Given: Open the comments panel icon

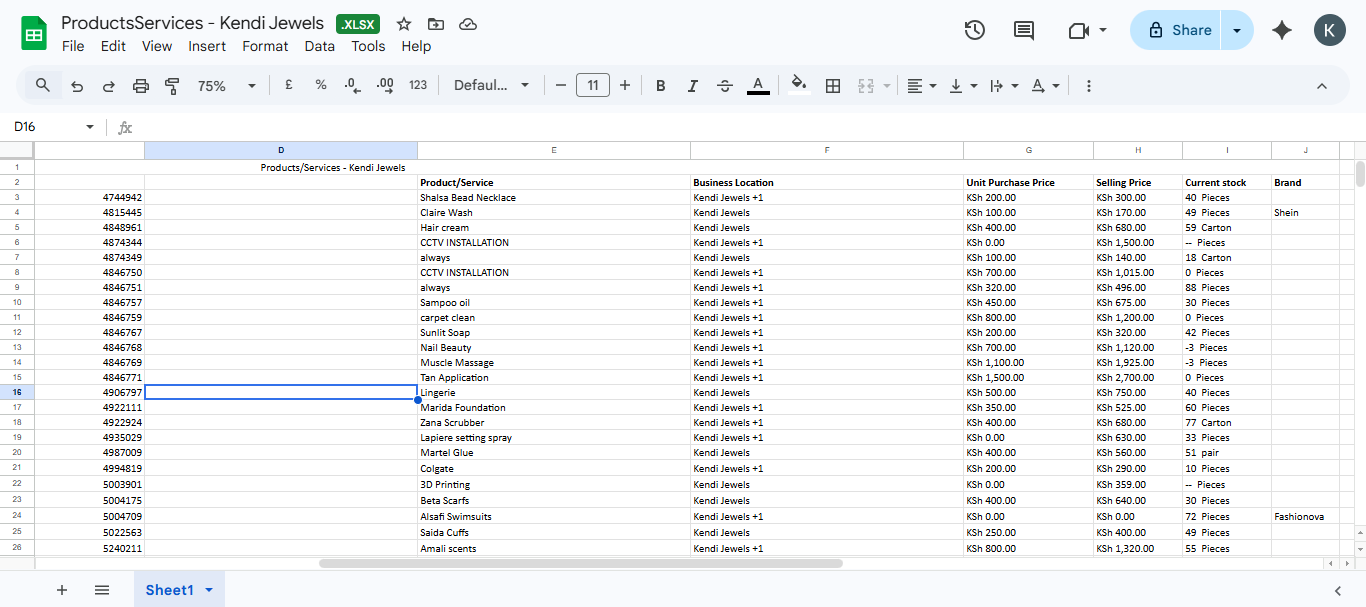Looking at the screenshot, I should tap(1024, 30).
